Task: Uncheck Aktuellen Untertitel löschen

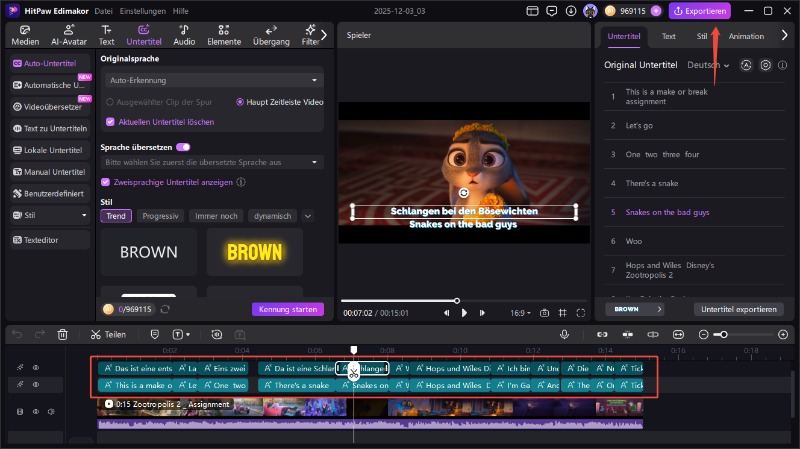Action: (110, 122)
